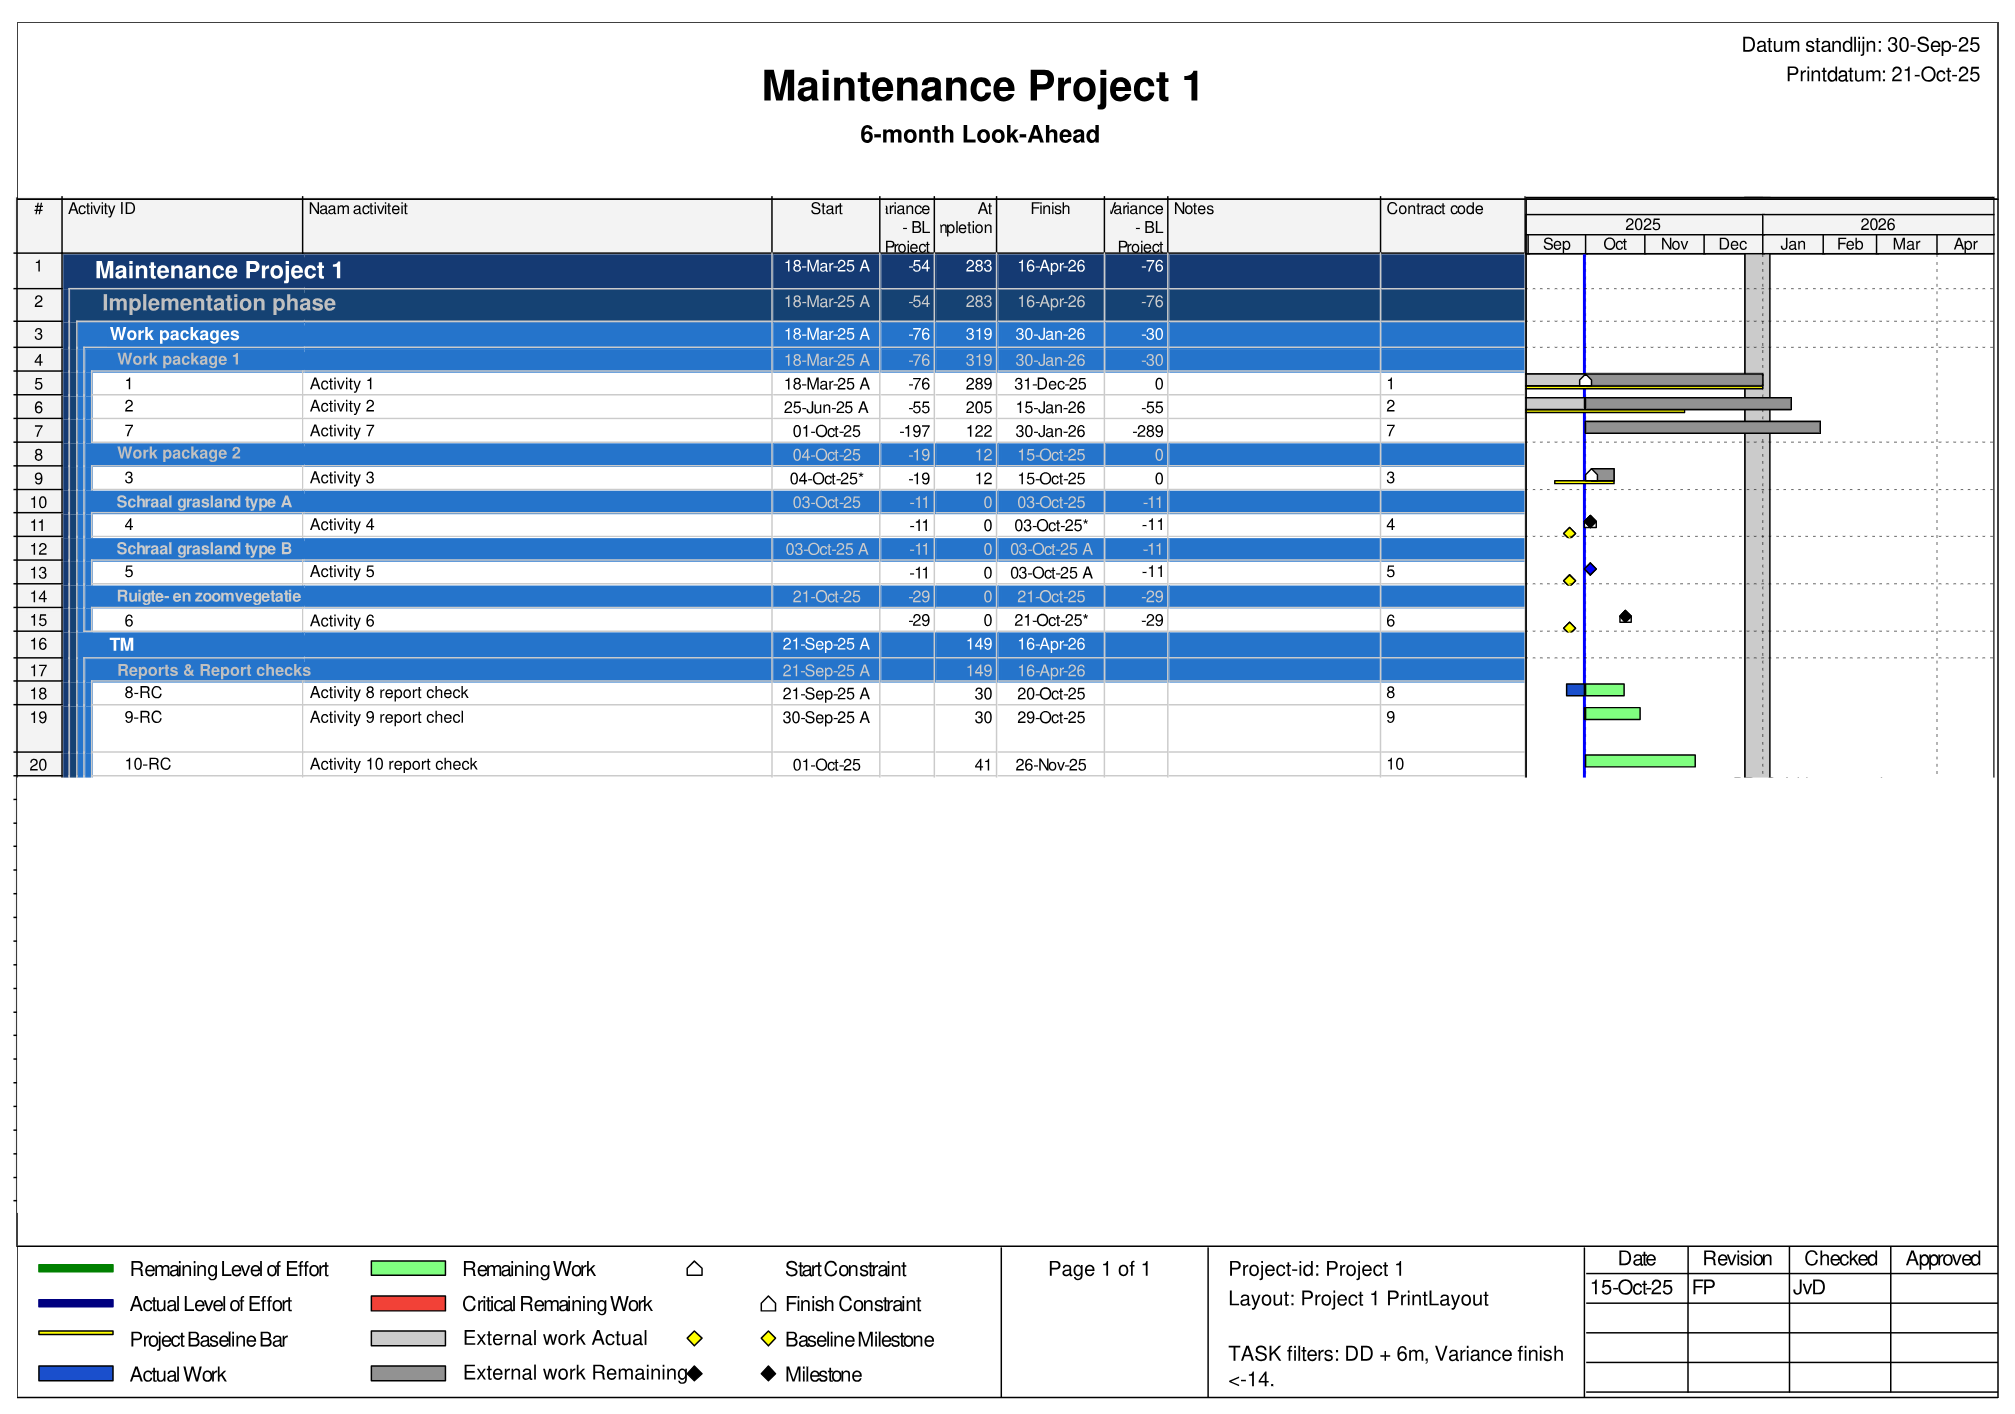Click the Activity ID column header
Screen dimensions: 2015x1414
coord(102,209)
